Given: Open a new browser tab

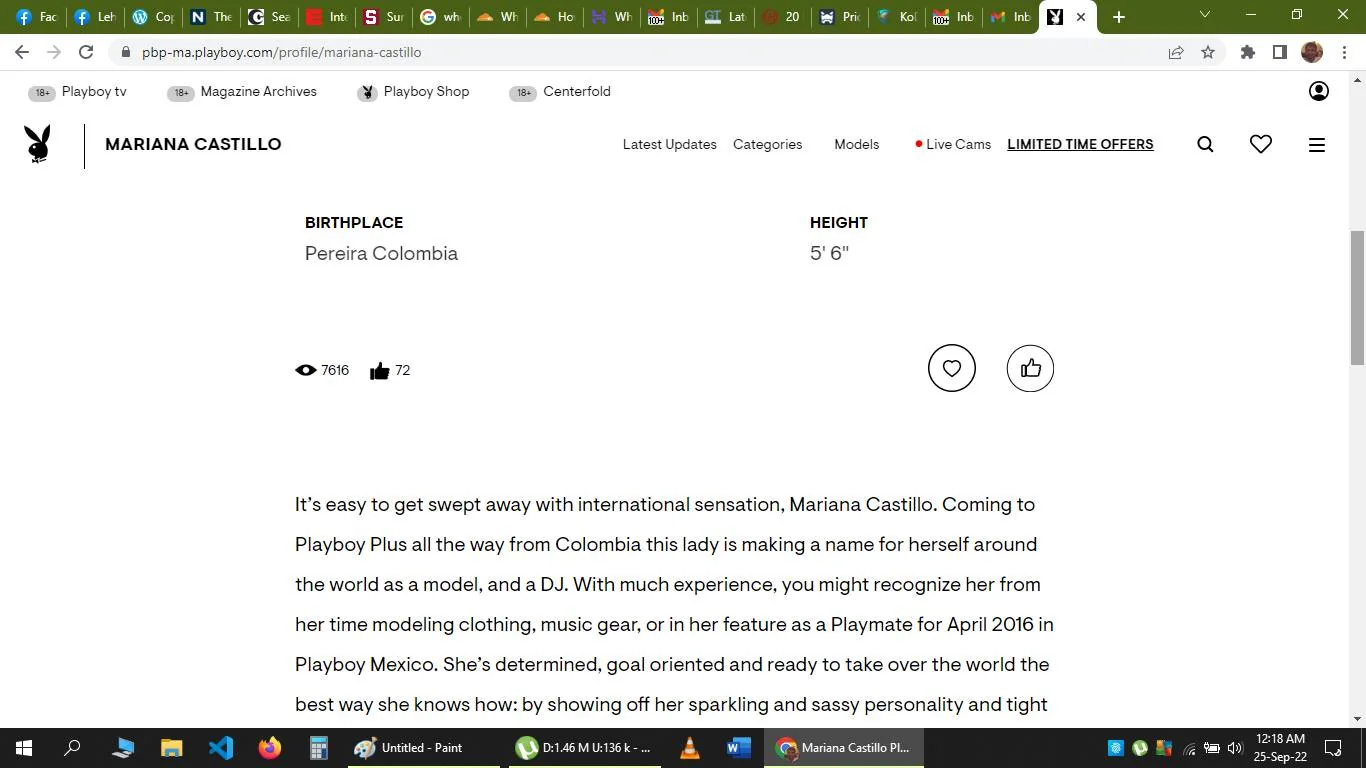Looking at the screenshot, I should point(1119,17).
